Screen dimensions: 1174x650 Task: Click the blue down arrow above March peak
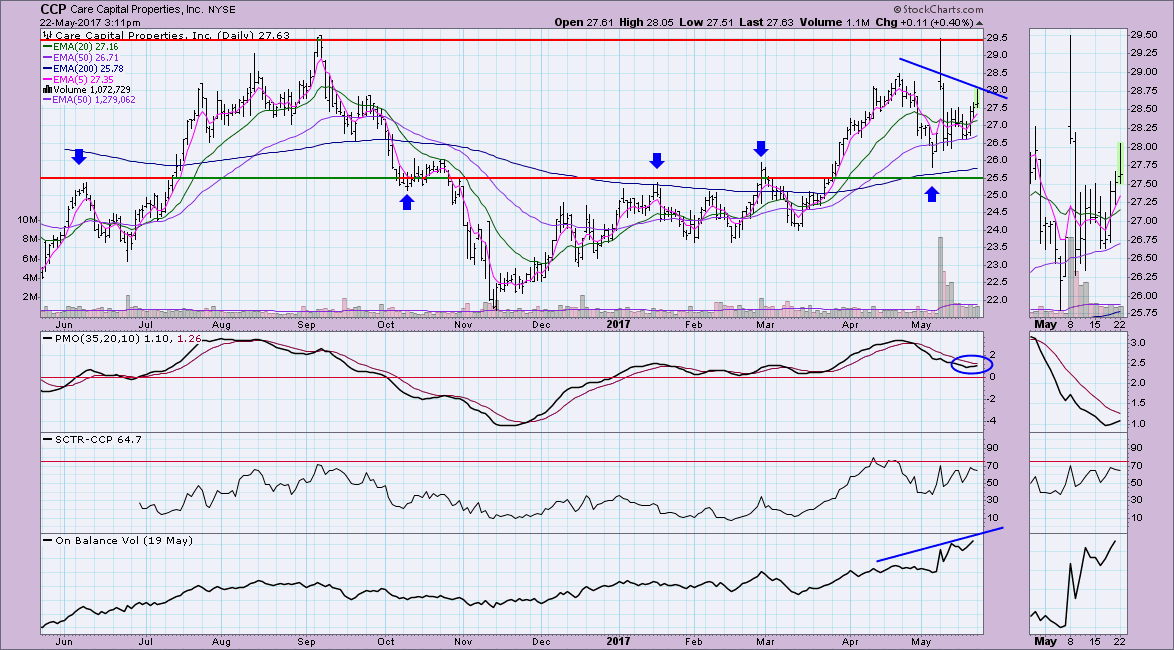(x=761, y=148)
